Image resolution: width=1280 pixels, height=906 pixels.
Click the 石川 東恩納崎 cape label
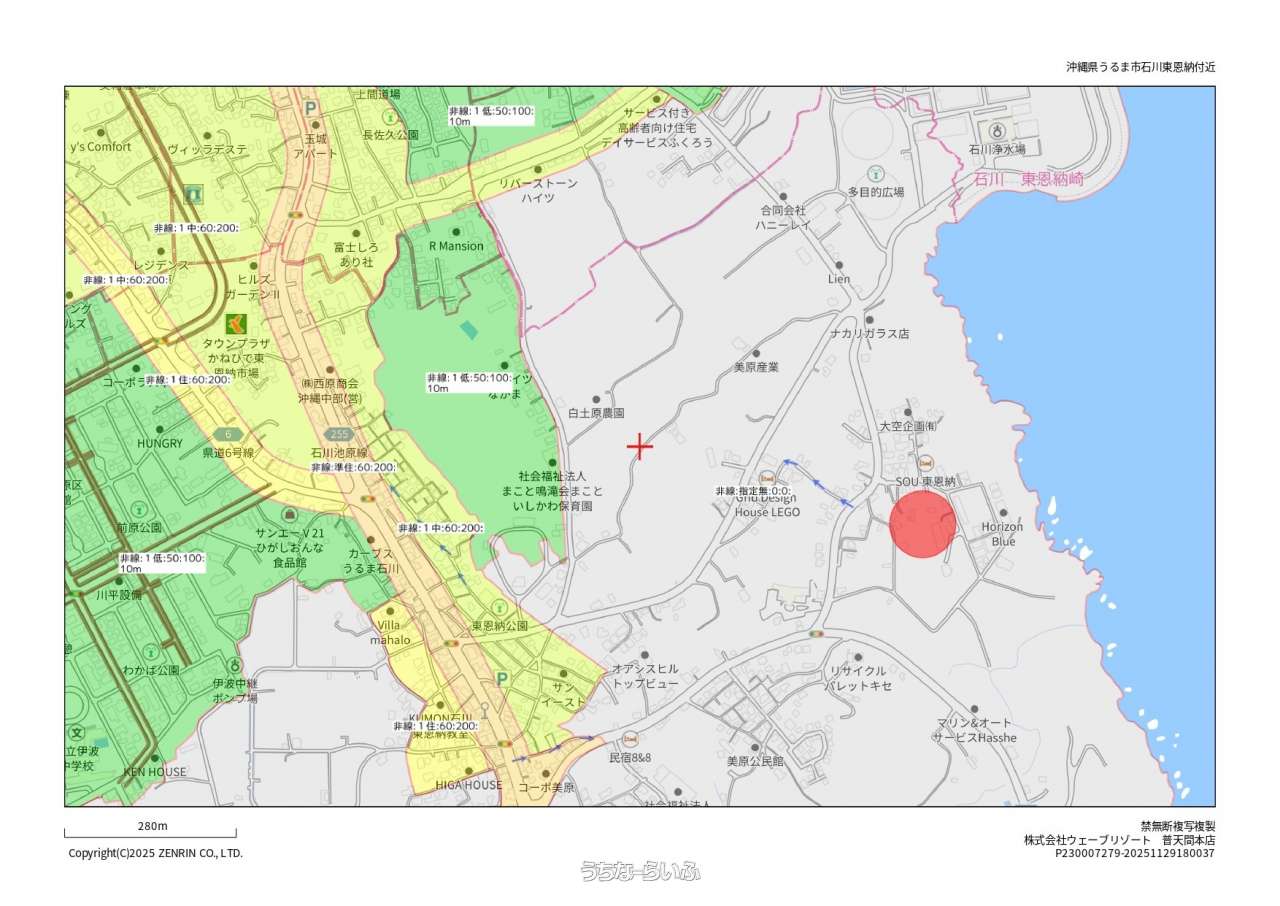1028,180
